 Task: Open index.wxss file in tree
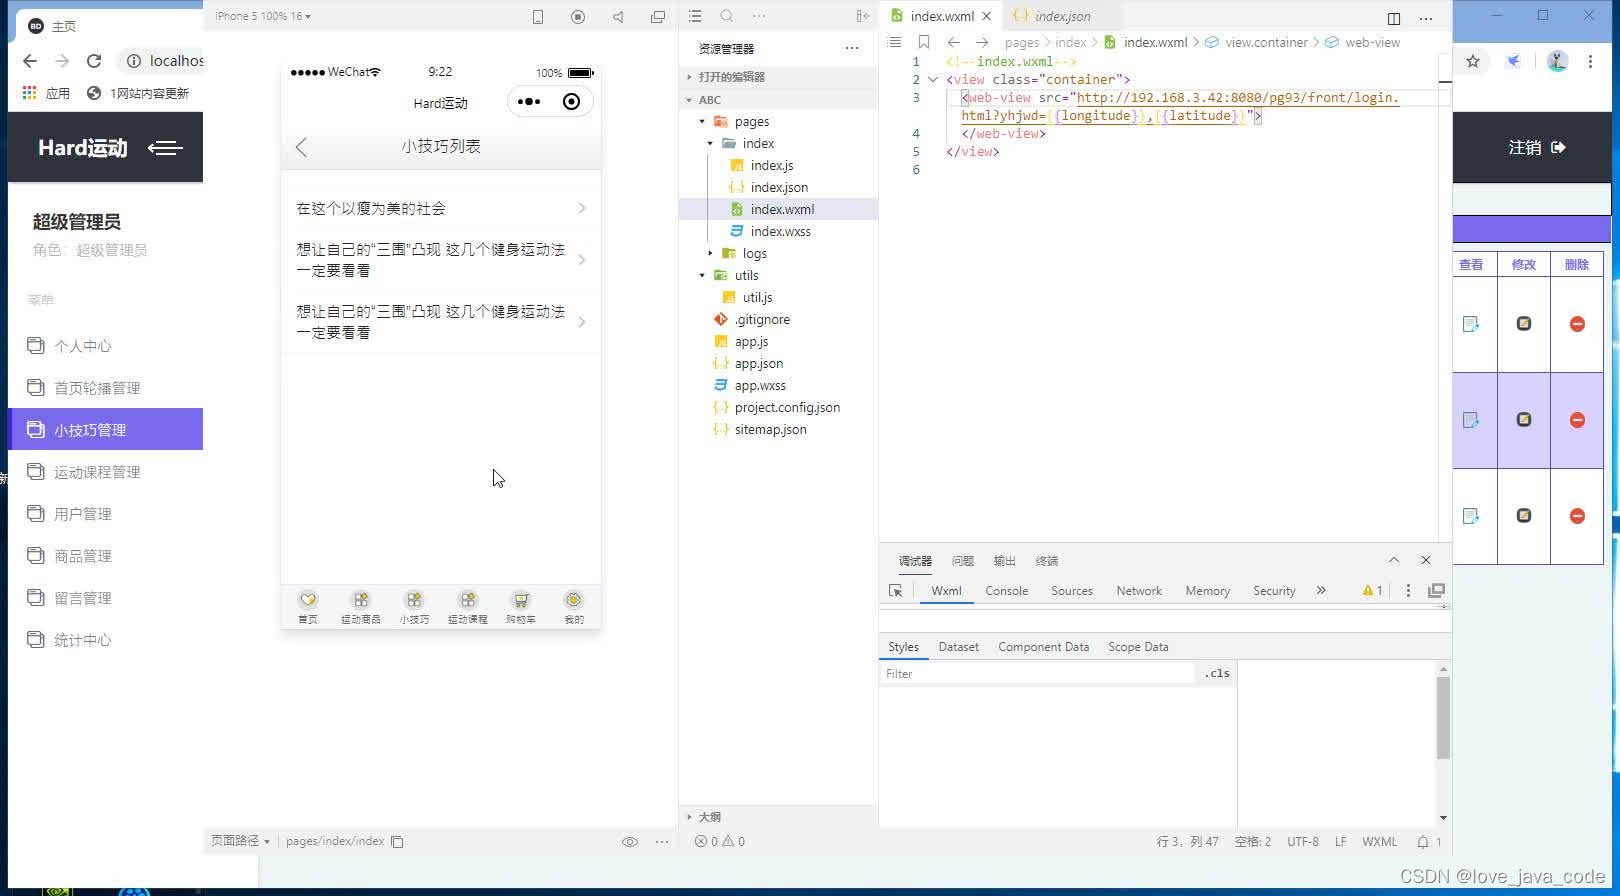pos(781,232)
